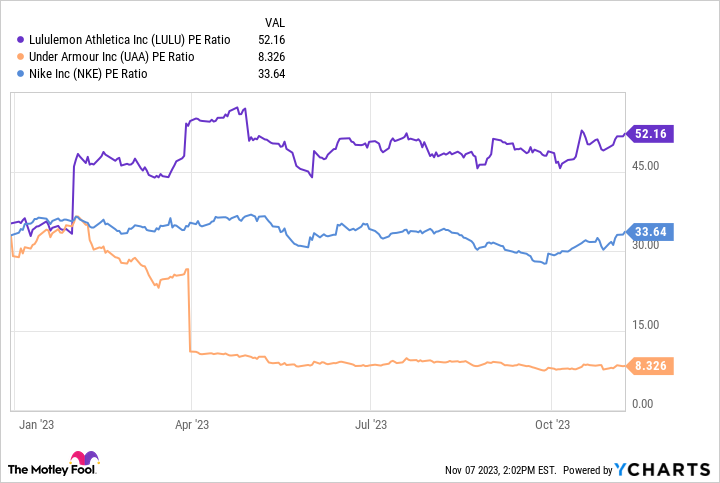The width and height of the screenshot is (720, 483).
Task: Click the orange Under Armour legend dot
Action: 21,56
